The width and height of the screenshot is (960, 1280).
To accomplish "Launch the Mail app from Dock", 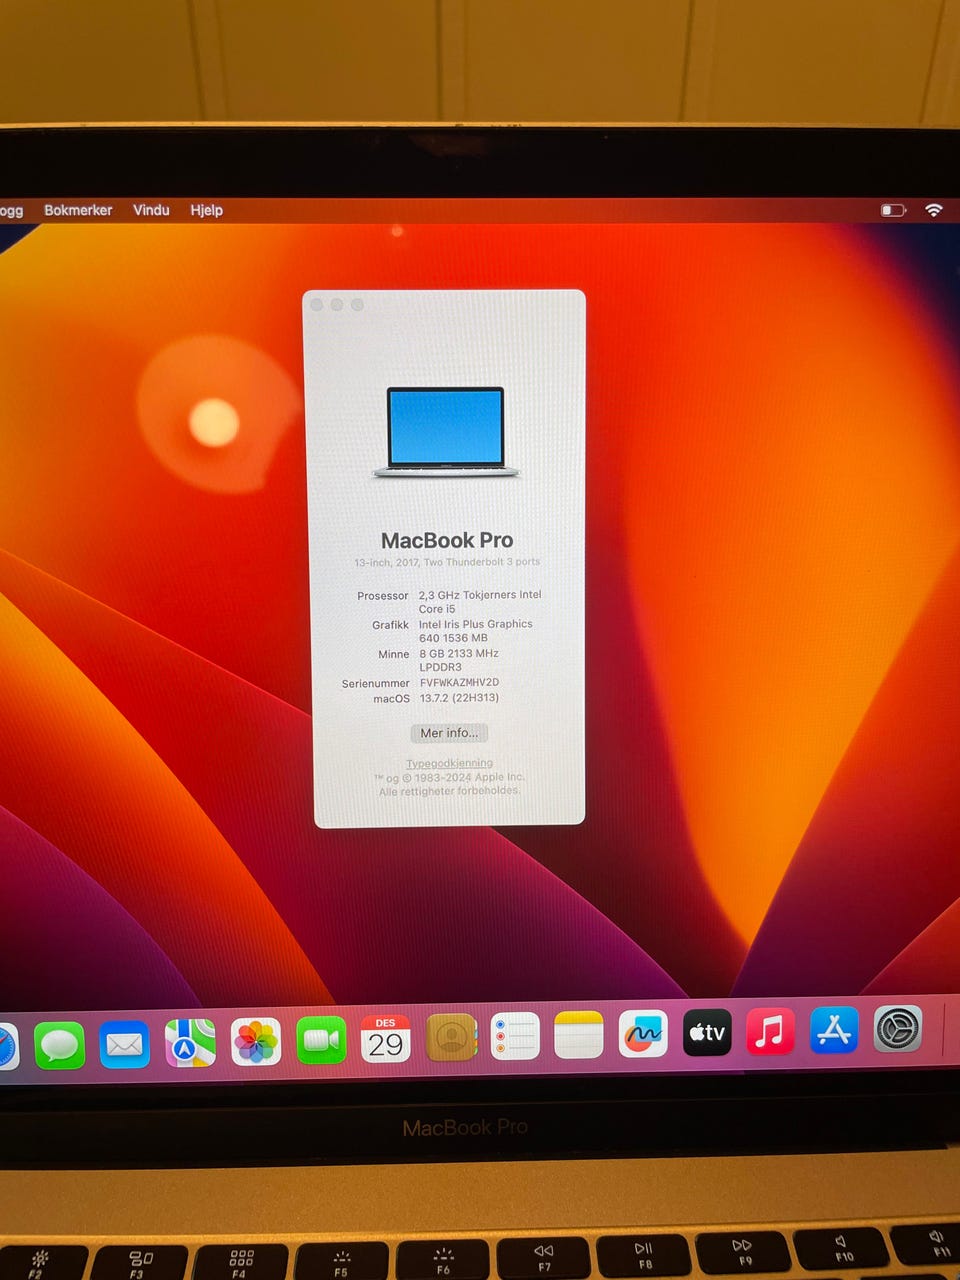I will (125, 1045).
